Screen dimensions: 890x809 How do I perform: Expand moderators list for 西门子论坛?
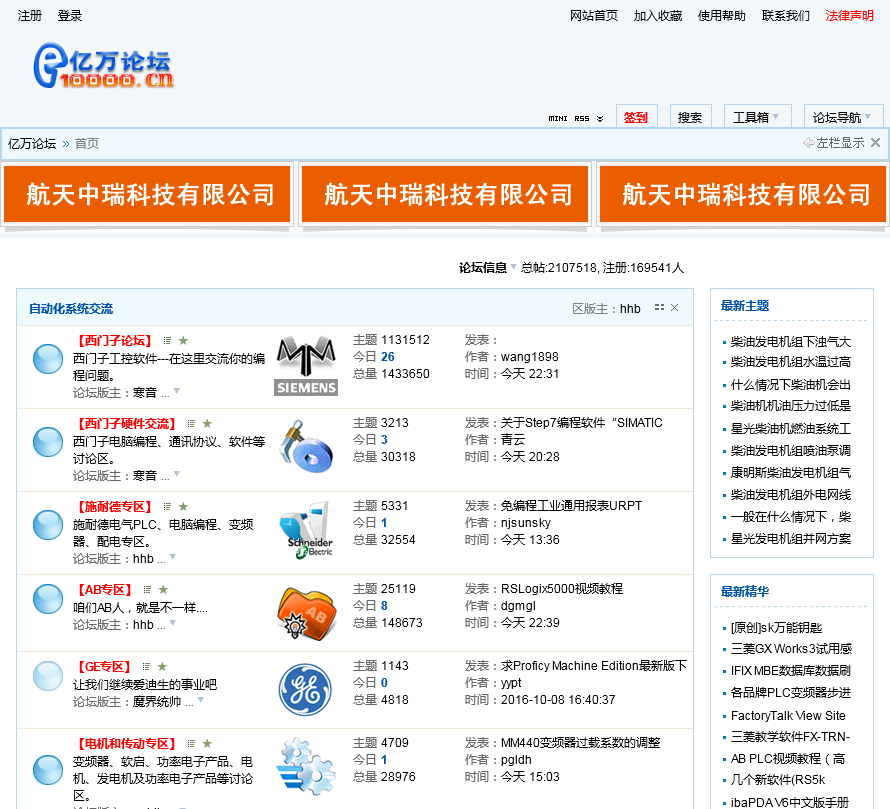(177, 391)
